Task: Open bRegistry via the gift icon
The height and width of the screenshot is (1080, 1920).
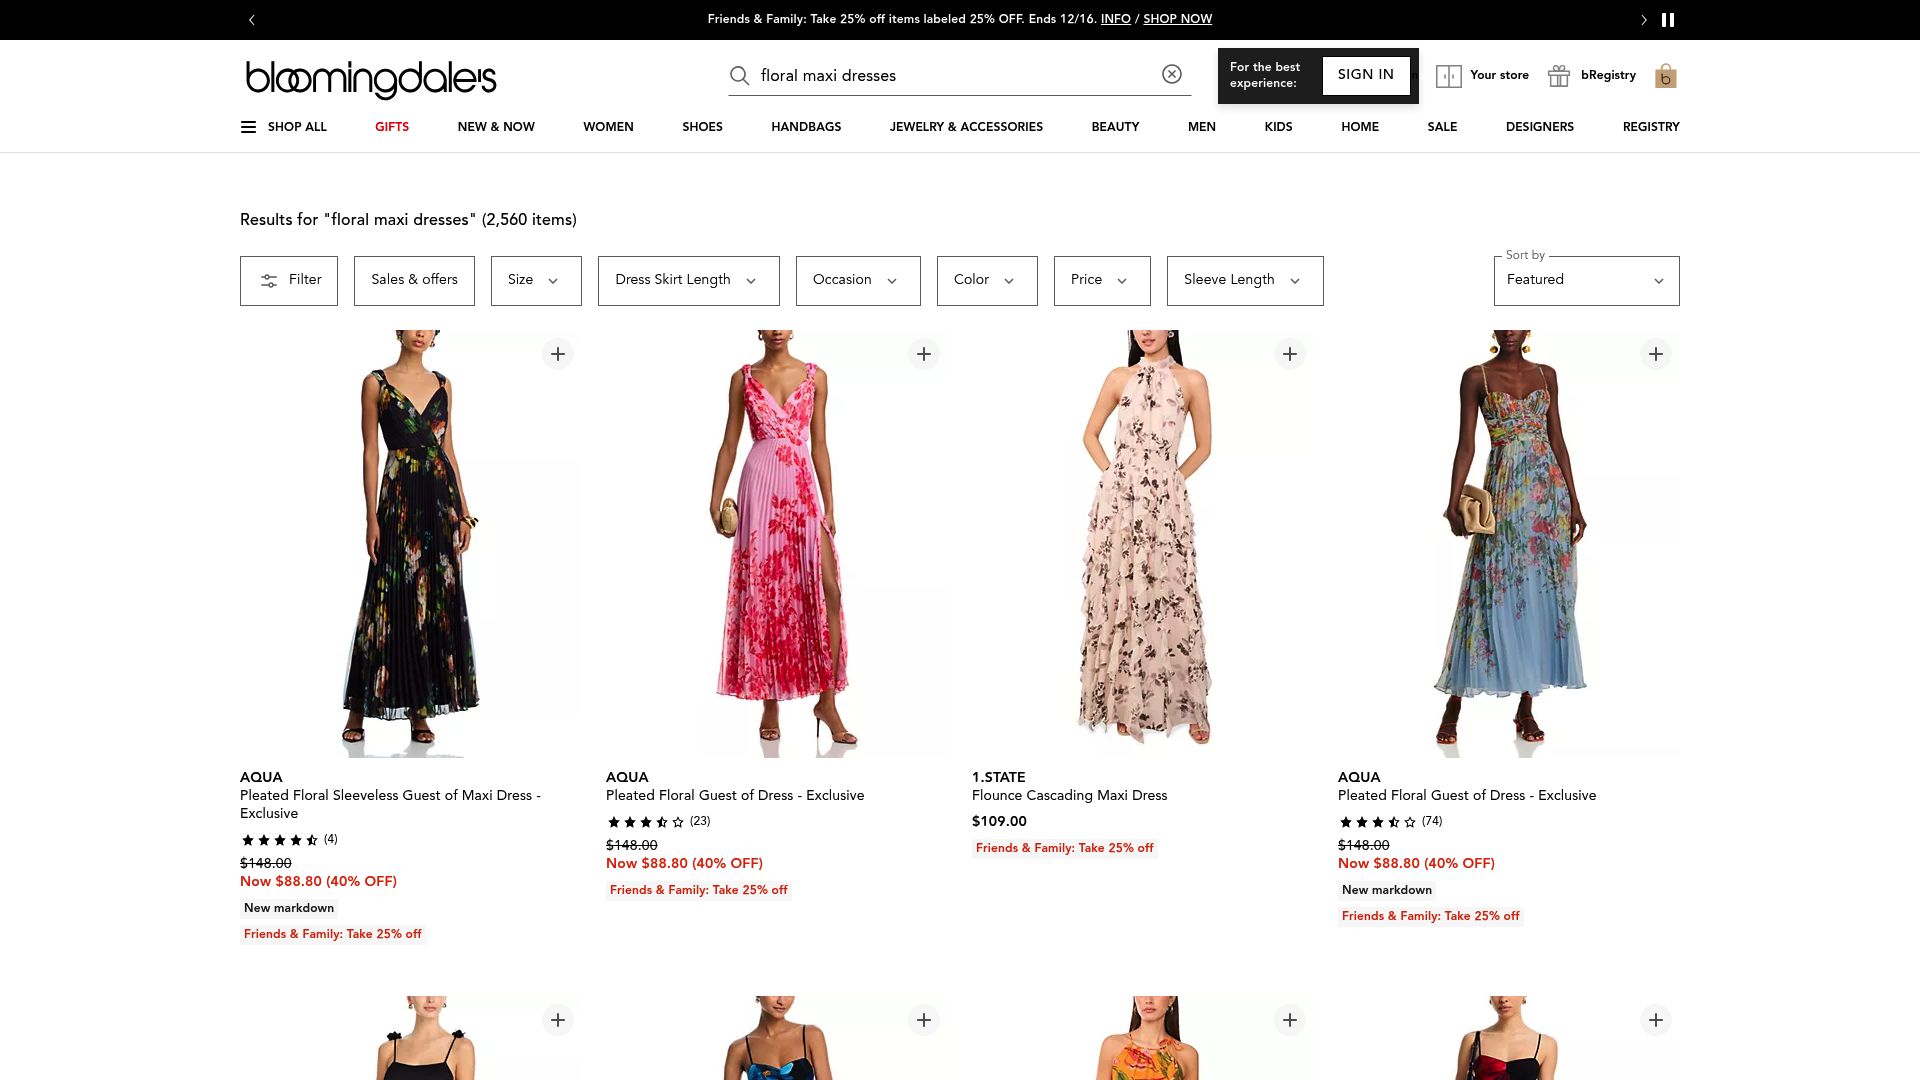Action: pyautogui.click(x=1559, y=75)
